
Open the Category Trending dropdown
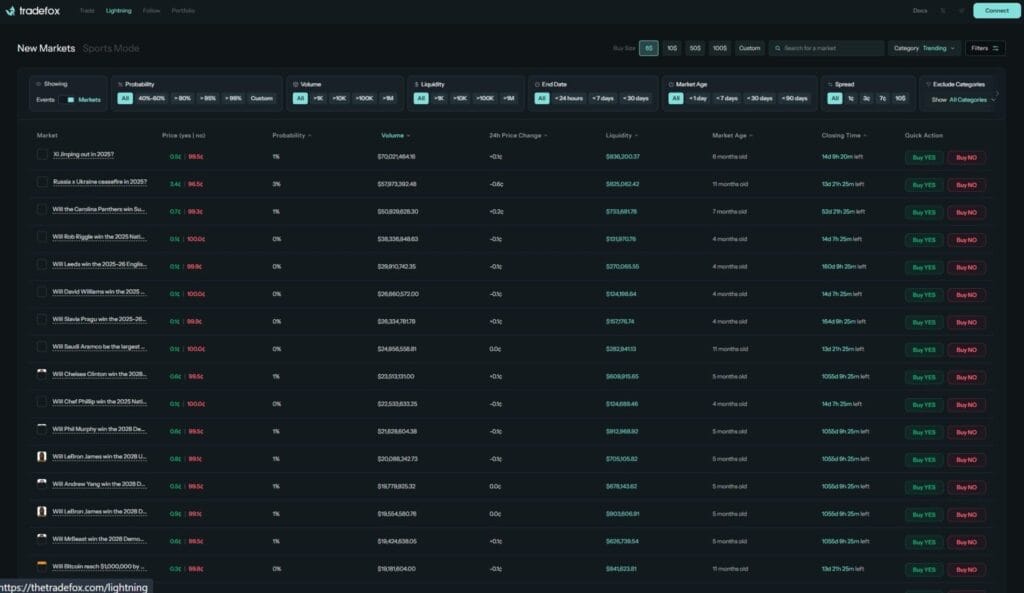pyautogui.click(x=925, y=48)
